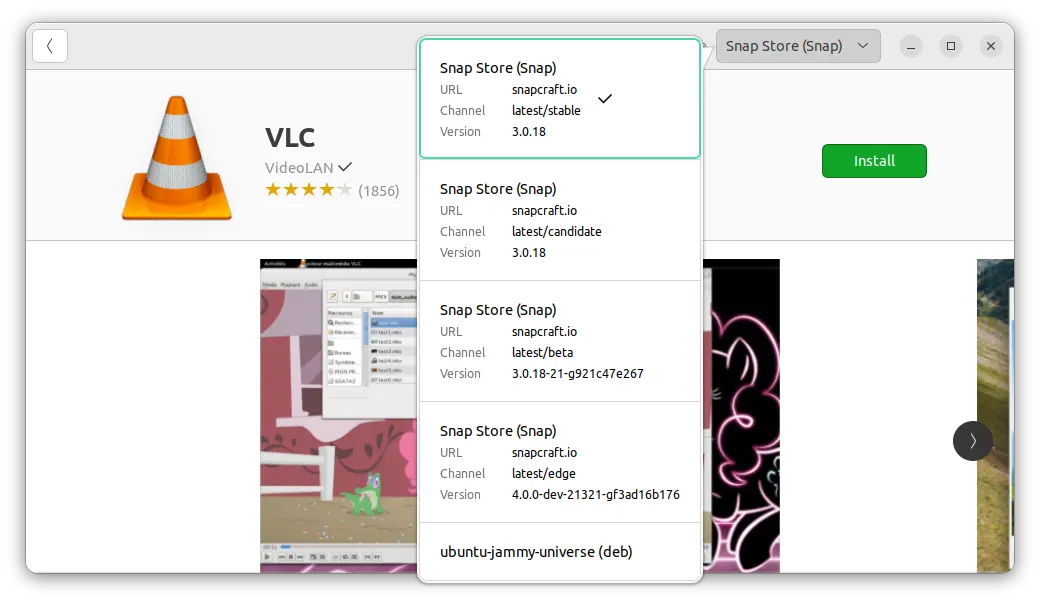Open the Snap Store (Snap) source dropdown

(x=798, y=46)
